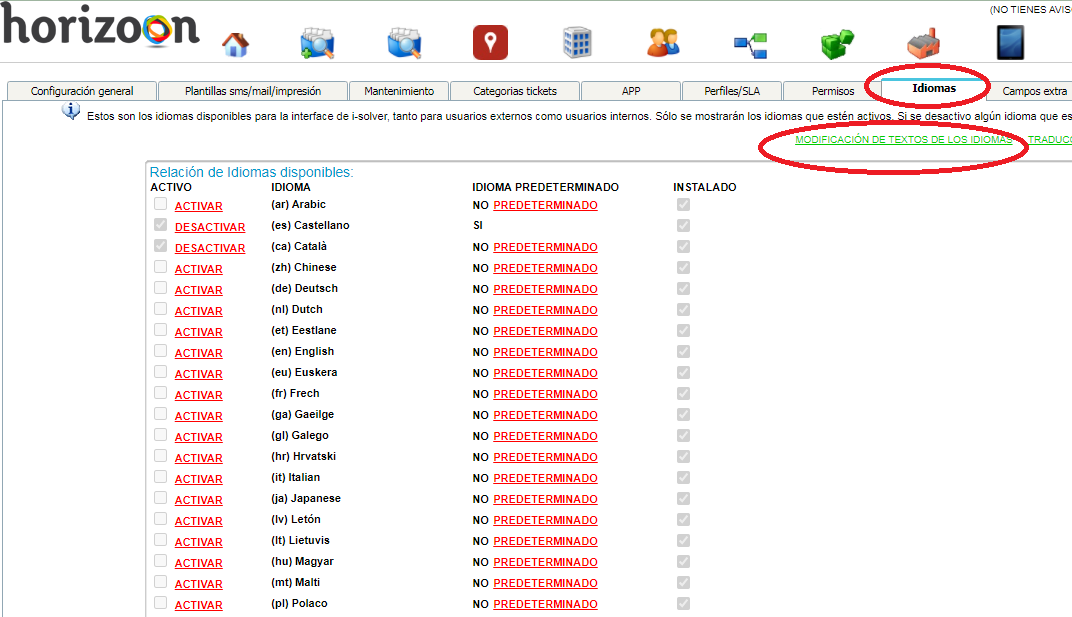
Task: Toggle the active checkbox for Arabic
Action: point(161,204)
